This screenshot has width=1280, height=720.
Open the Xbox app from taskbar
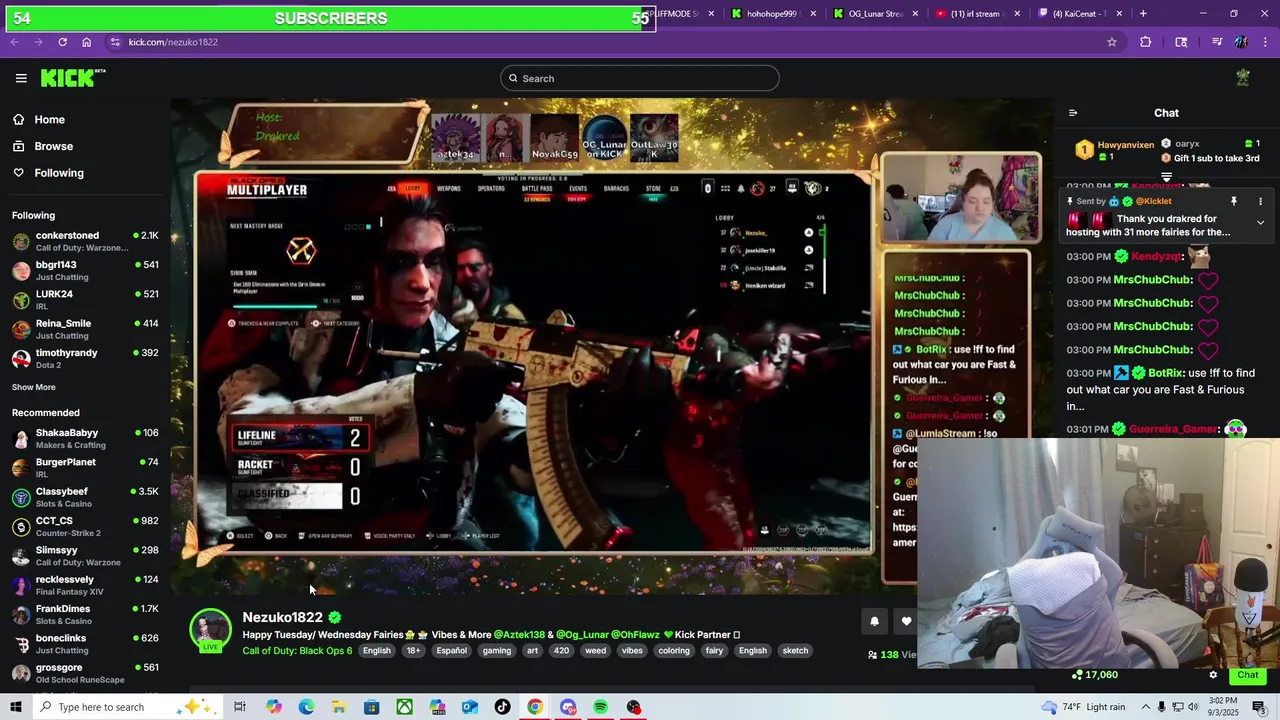(x=404, y=707)
